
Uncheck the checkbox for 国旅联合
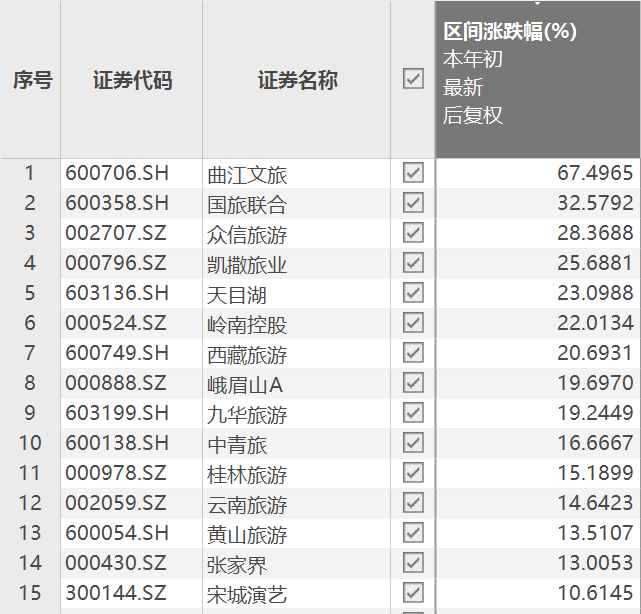pyautogui.click(x=413, y=203)
